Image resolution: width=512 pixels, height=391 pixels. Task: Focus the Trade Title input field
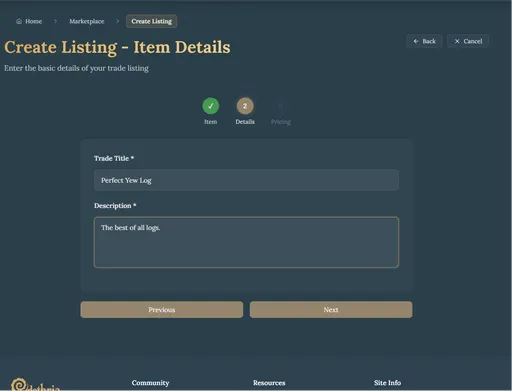(246, 180)
